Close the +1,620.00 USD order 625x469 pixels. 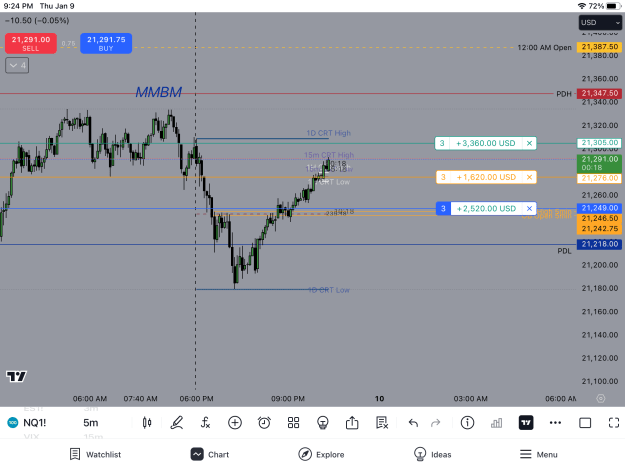(x=529, y=177)
